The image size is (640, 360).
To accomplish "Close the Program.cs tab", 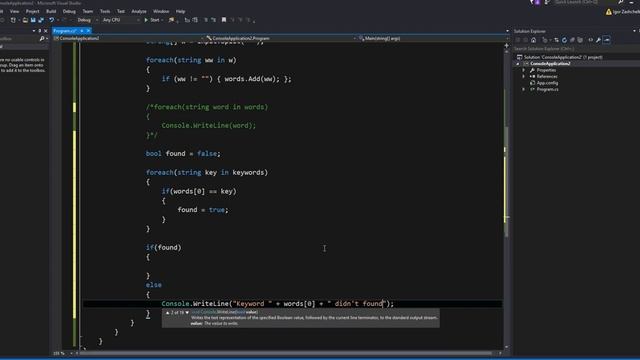I will coord(88,31).
